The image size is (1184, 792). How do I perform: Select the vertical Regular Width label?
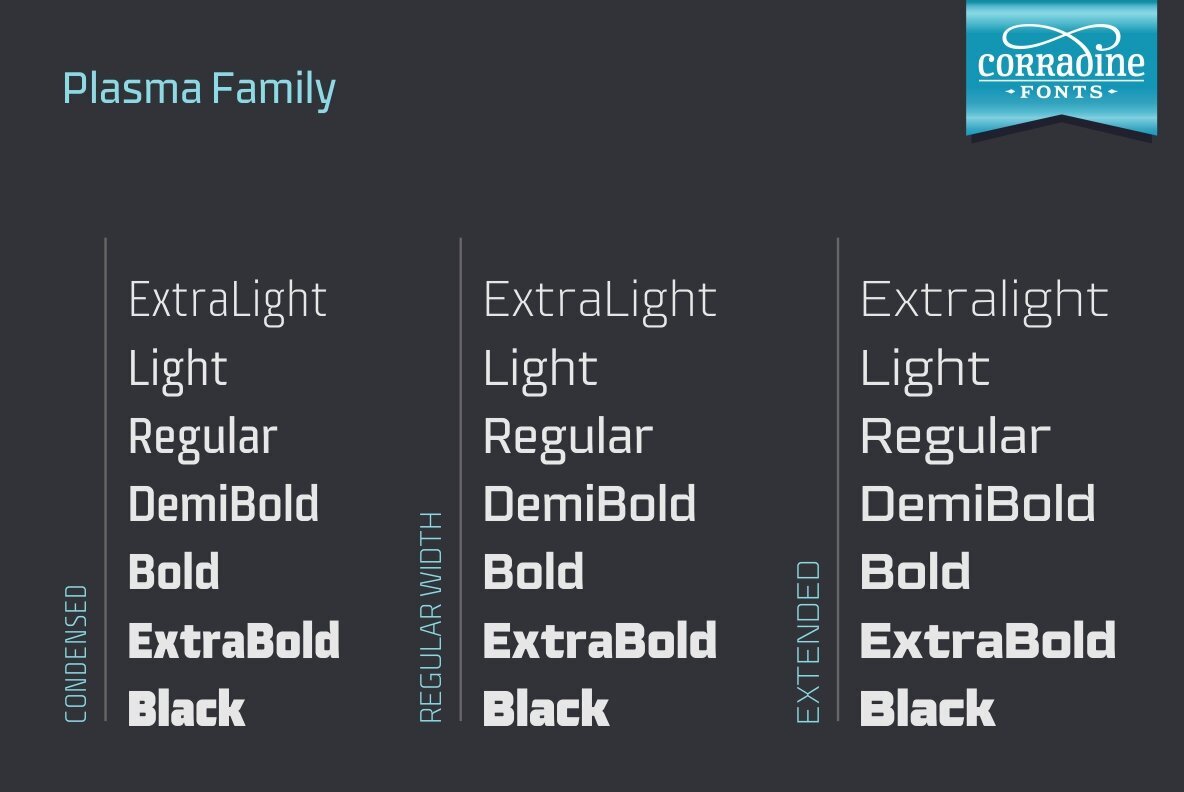pyautogui.click(x=431, y=617)
